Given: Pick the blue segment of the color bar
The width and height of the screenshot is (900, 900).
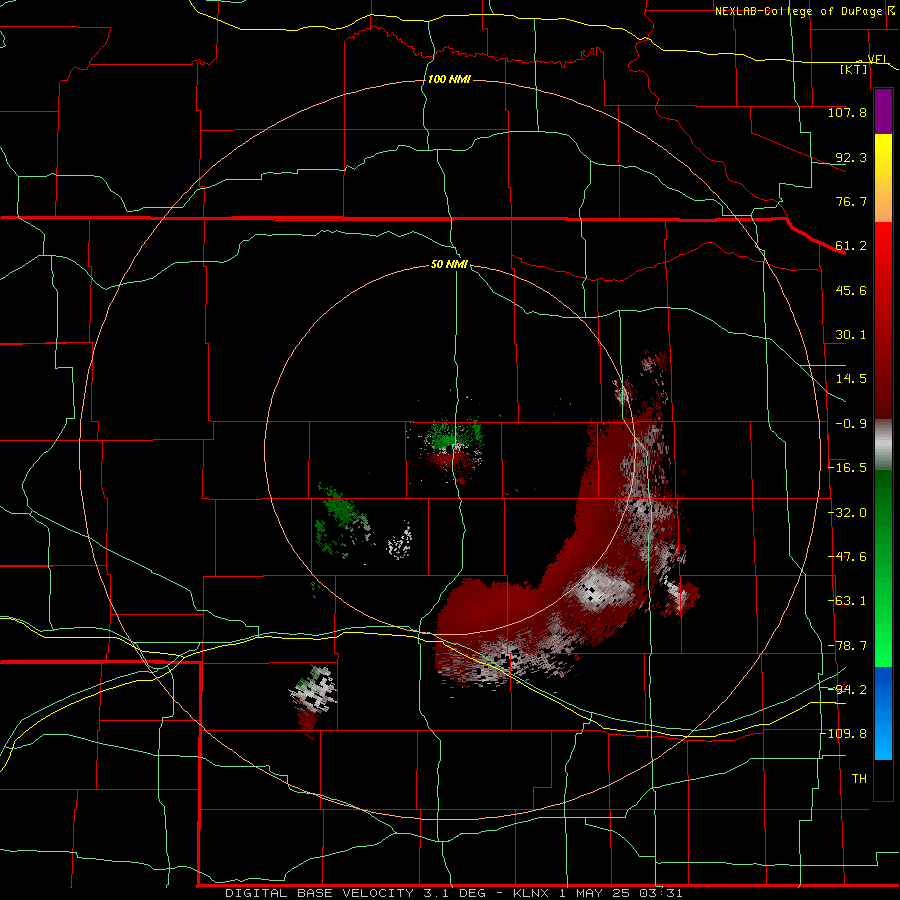Looking at the screenshot, I should (x=883, y=713).
